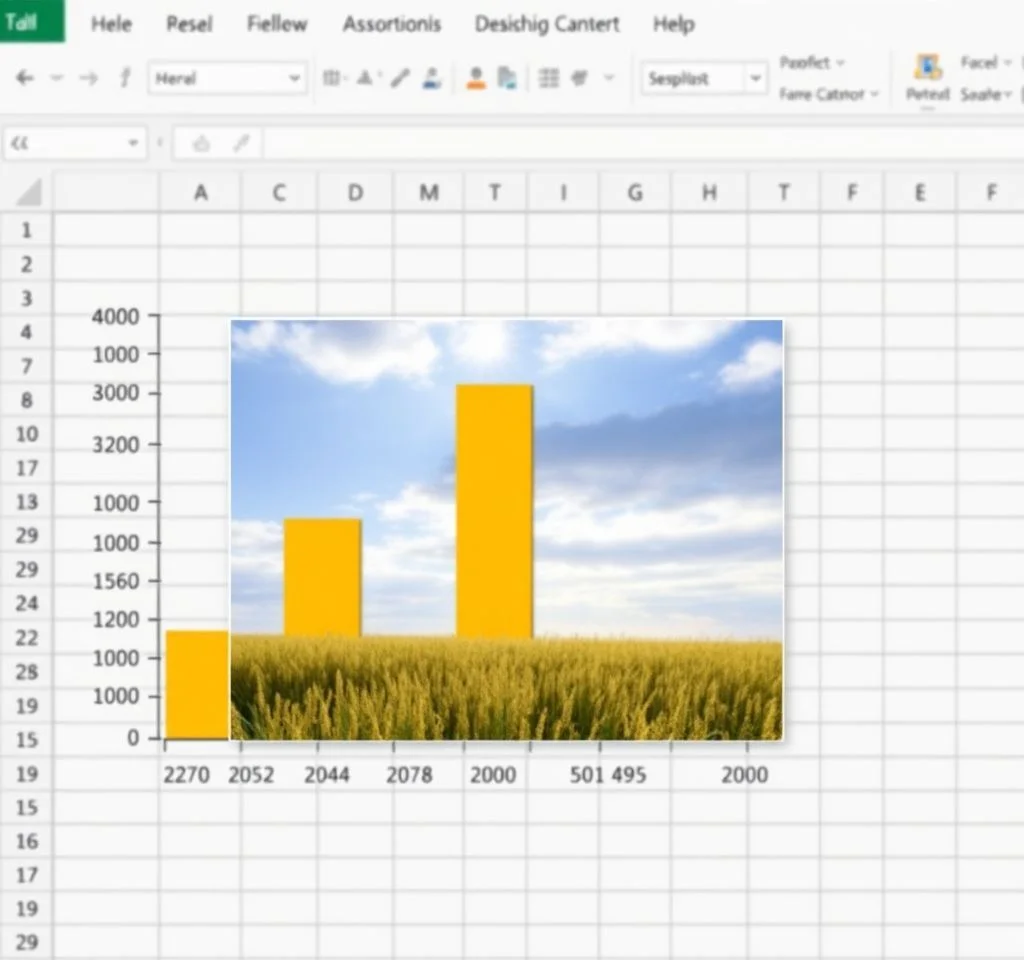Select the tallest yellow chart bar
The height and width of the screenshot is (960, 1024).
coord(494,510)
